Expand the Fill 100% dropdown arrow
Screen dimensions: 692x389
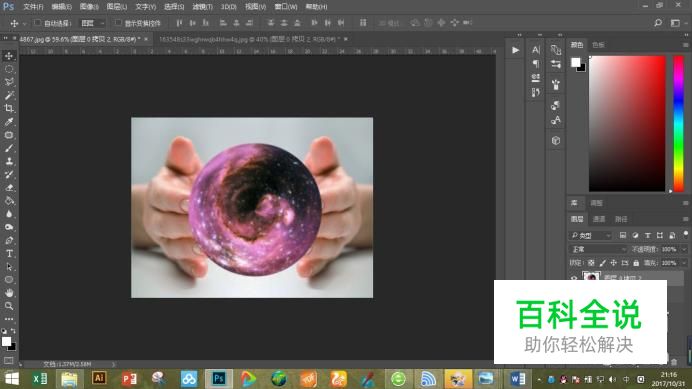(684, 263)
